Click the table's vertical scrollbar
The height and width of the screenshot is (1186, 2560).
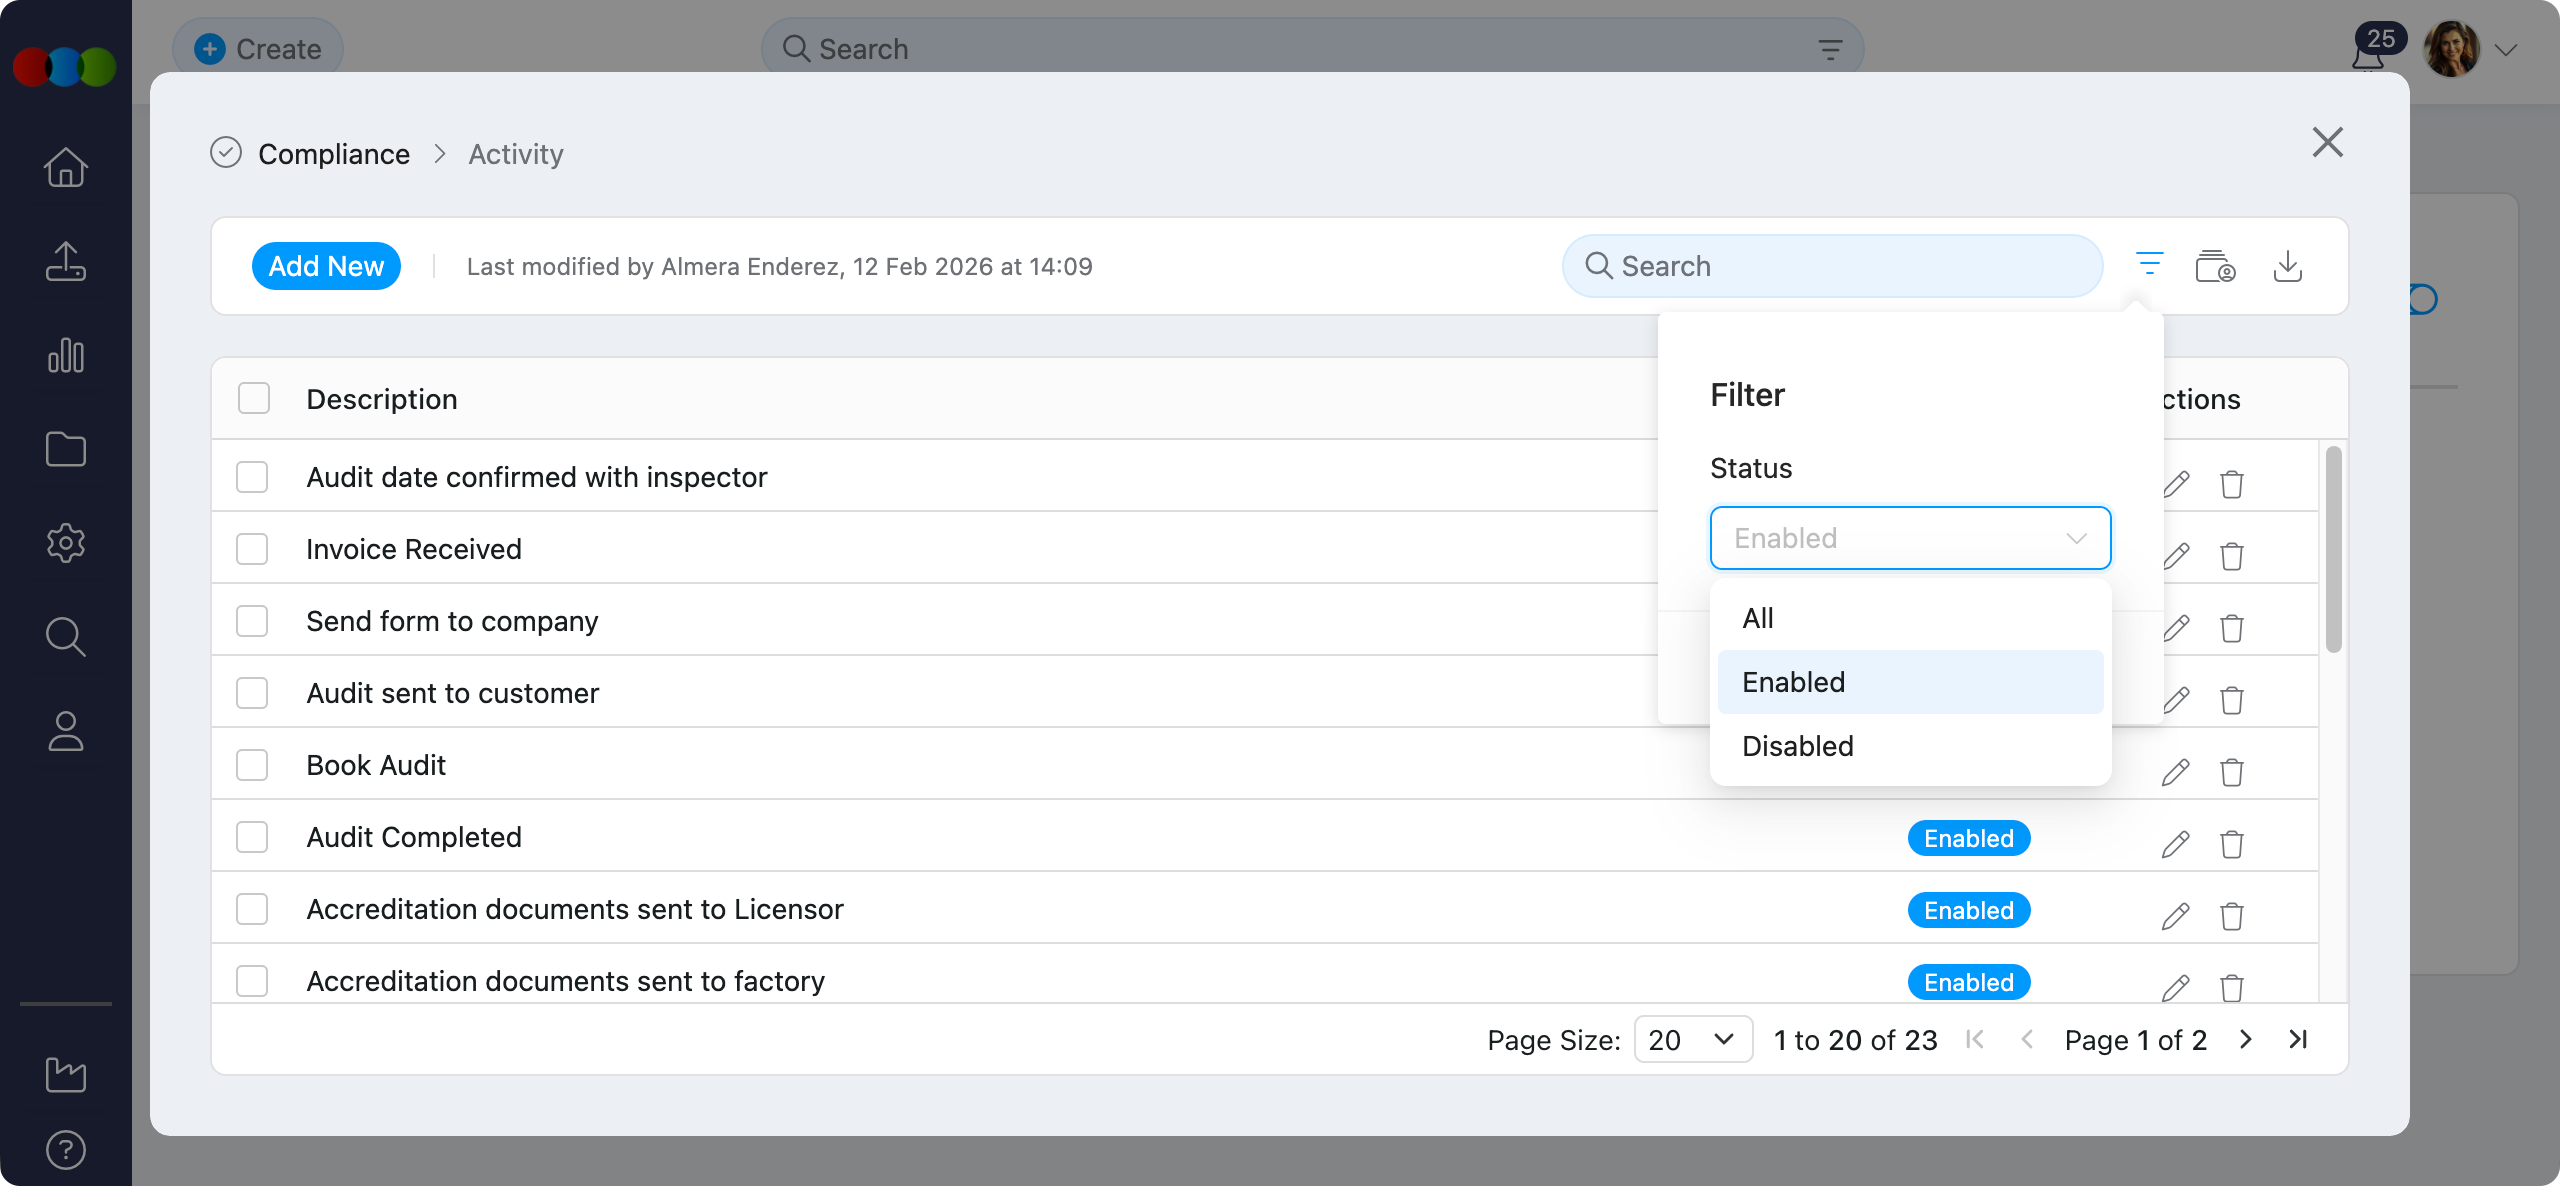coord(2333,550)
